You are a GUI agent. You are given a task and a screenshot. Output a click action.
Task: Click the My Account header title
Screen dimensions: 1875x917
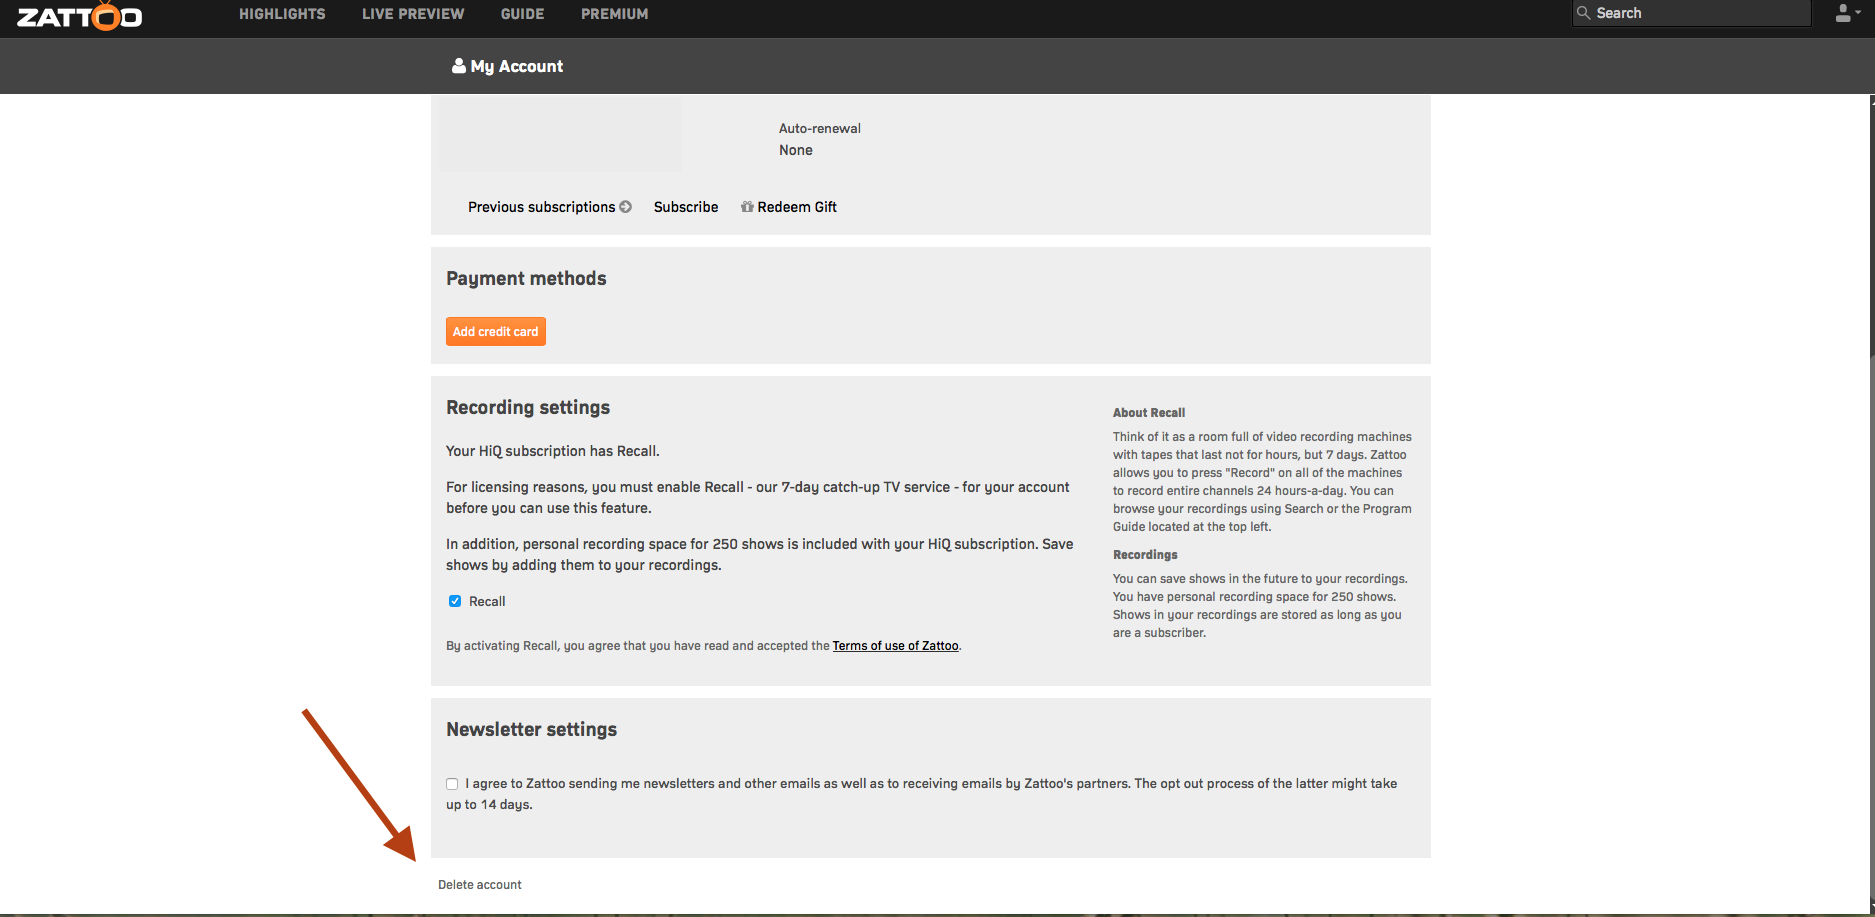[x=517, y=66]
